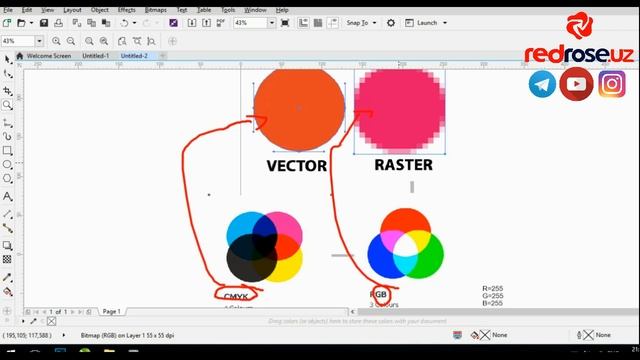Screen dimensions: 640x360
Task: Click the Zoom to Page icon
Action: [x=122, y=41]
